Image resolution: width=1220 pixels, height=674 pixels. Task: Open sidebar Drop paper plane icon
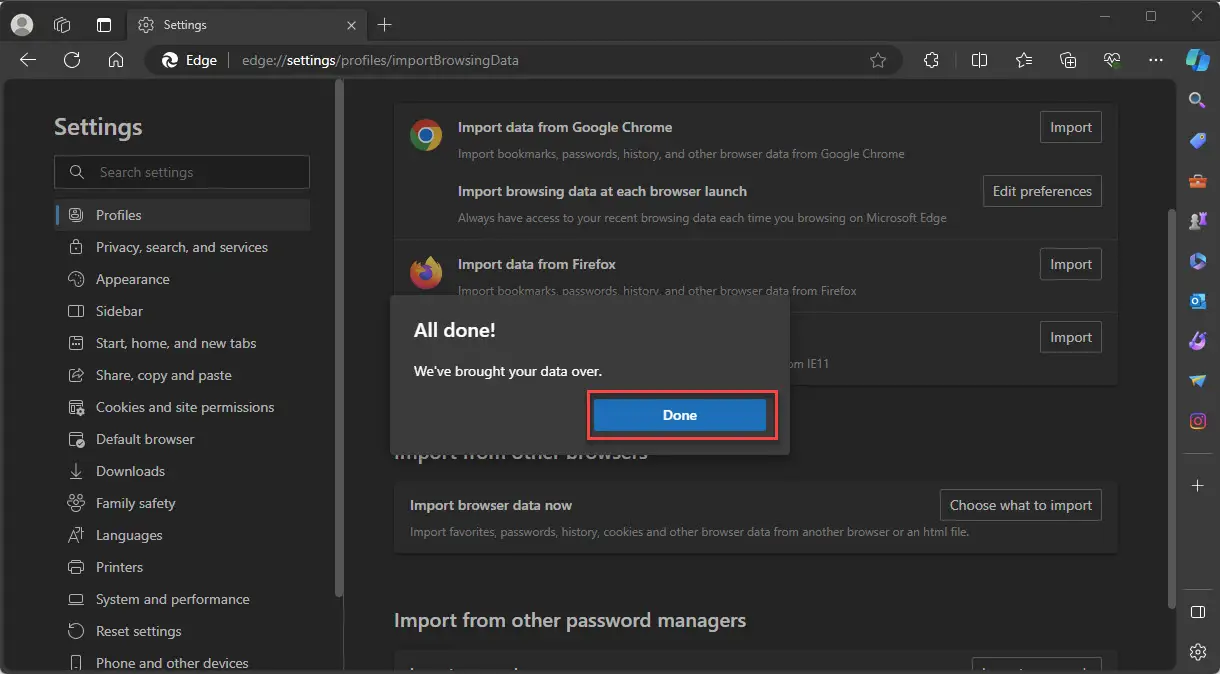[x=1197, y=381]
